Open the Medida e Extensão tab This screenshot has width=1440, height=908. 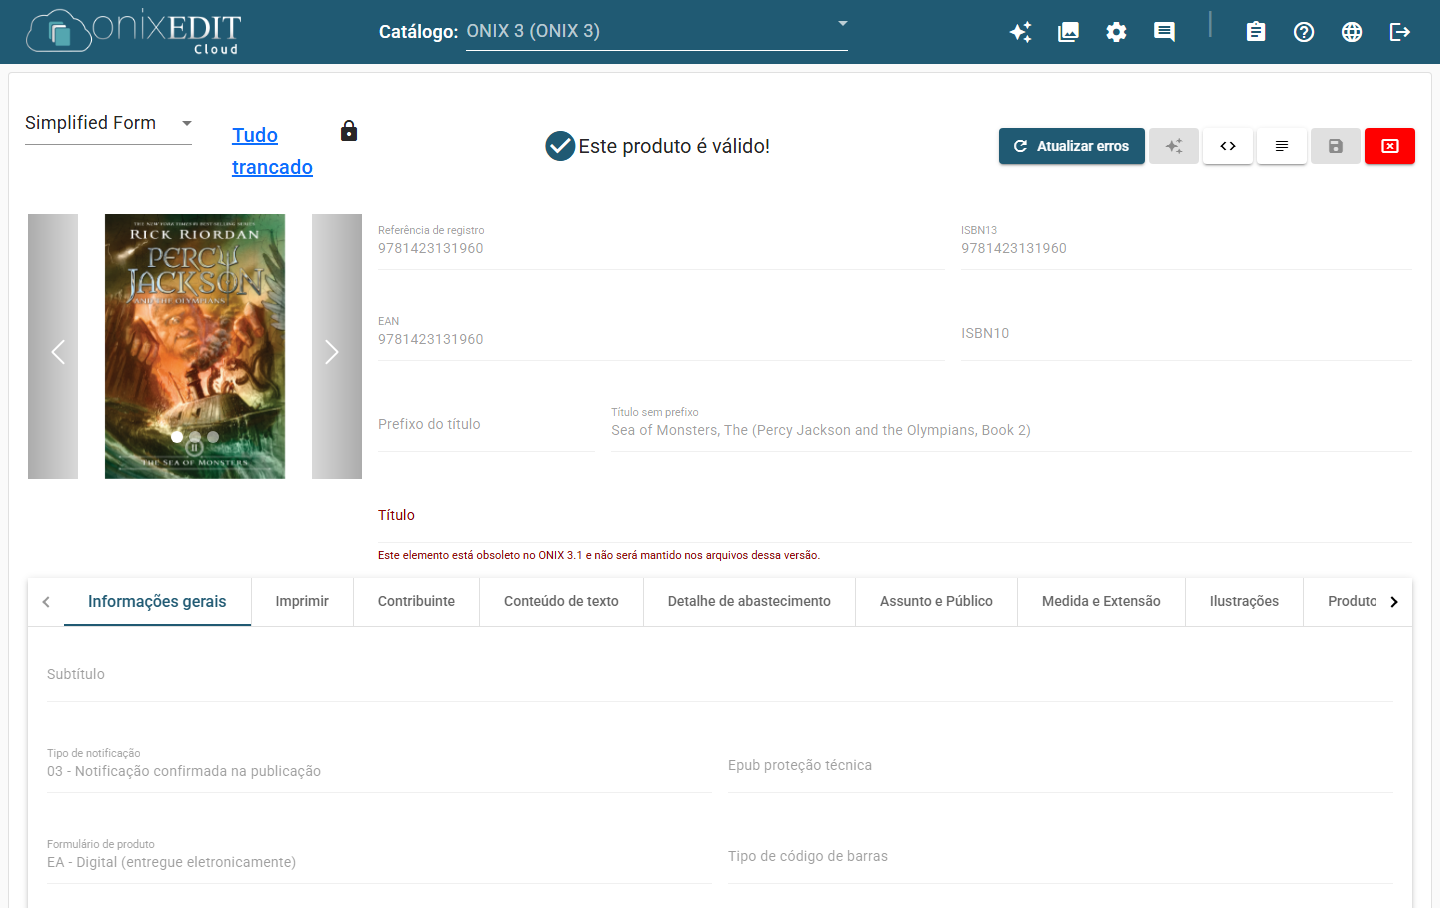[x=1101, y=601]
